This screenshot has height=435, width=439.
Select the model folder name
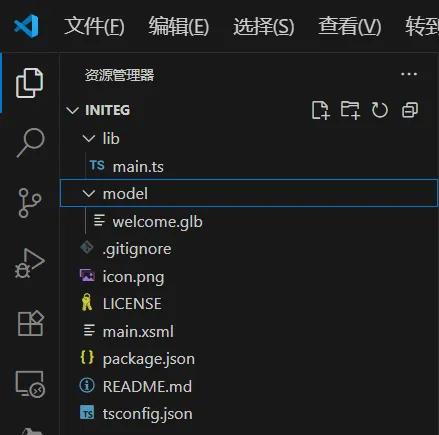(125, 194)
